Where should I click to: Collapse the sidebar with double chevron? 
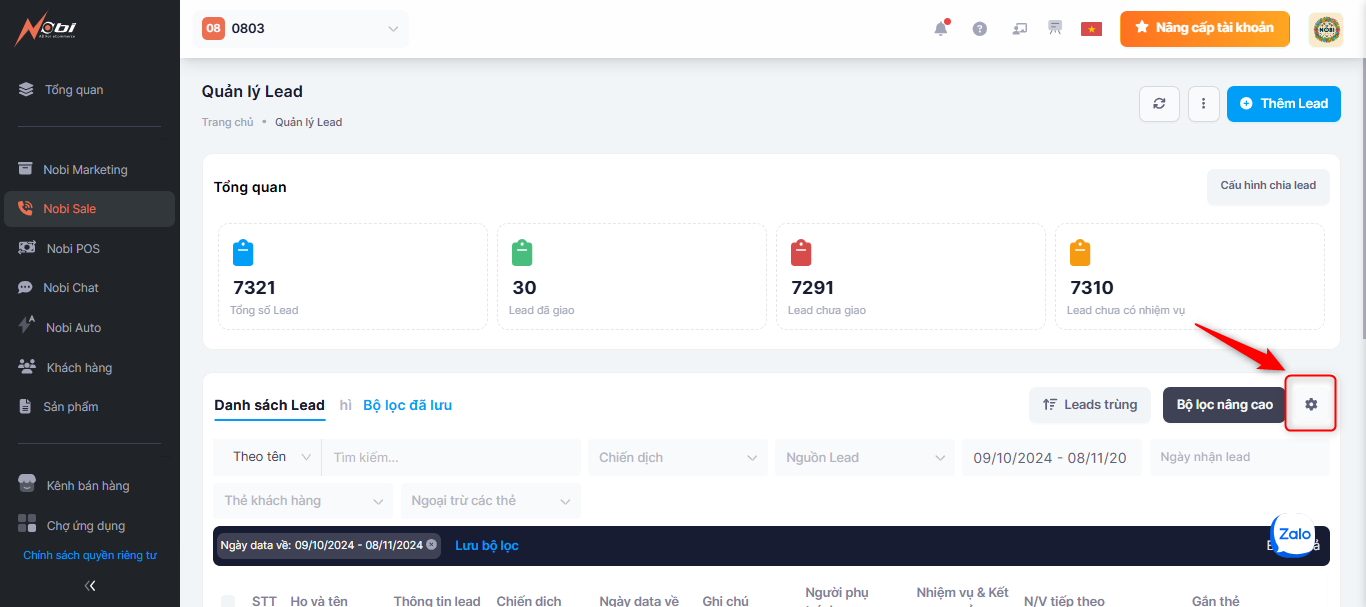coord(90,586)
